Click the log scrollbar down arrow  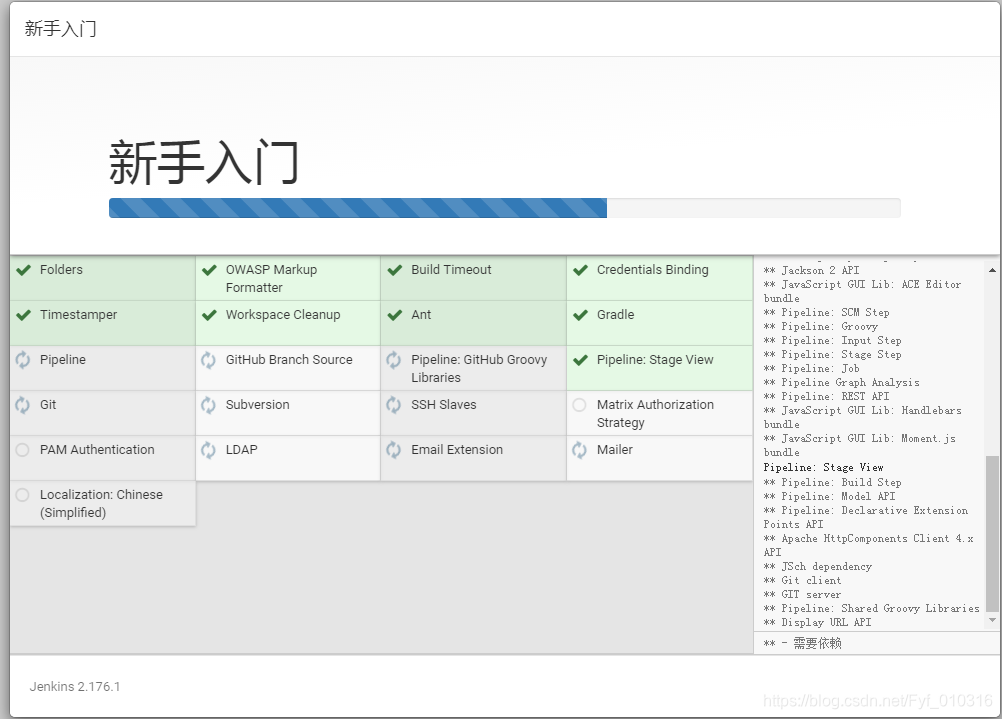tap(992, 620)
